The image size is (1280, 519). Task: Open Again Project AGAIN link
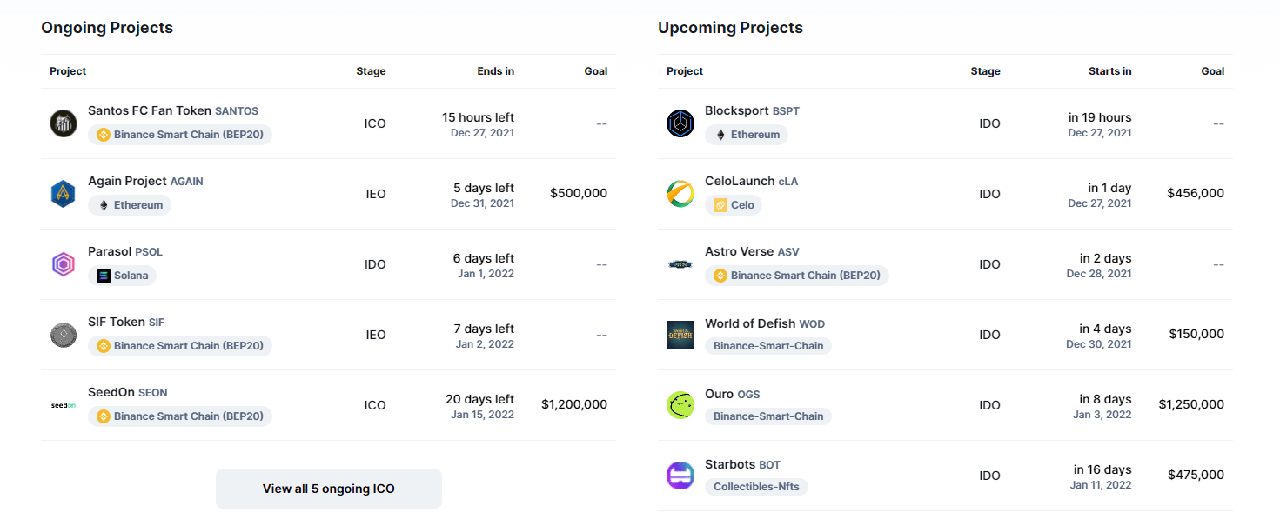coord(146,181)
